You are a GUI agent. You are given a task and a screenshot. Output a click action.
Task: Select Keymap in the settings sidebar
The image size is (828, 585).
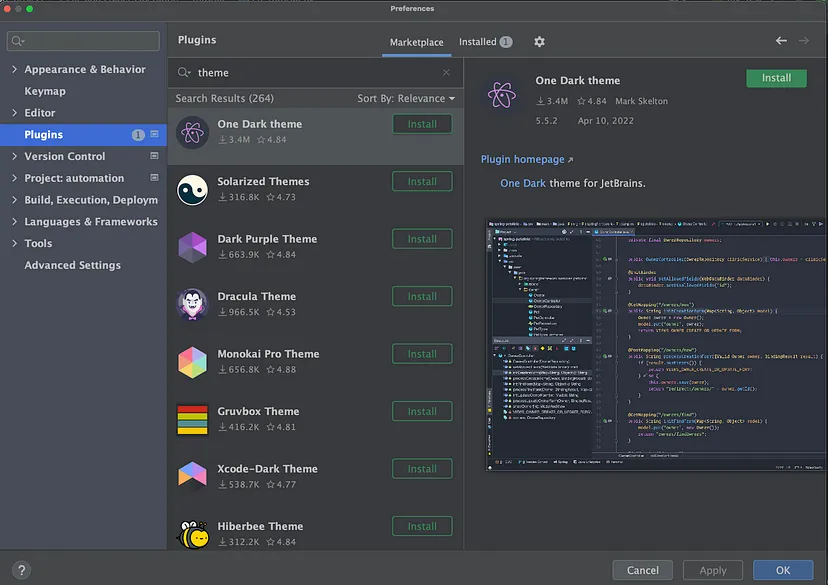[45, 91]
